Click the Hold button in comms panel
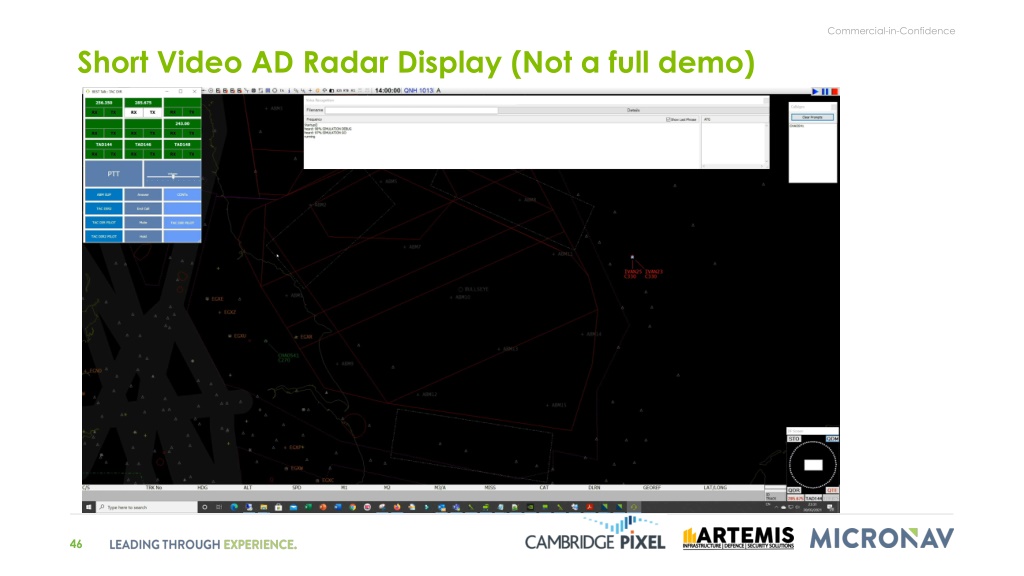 coord(143,236)
